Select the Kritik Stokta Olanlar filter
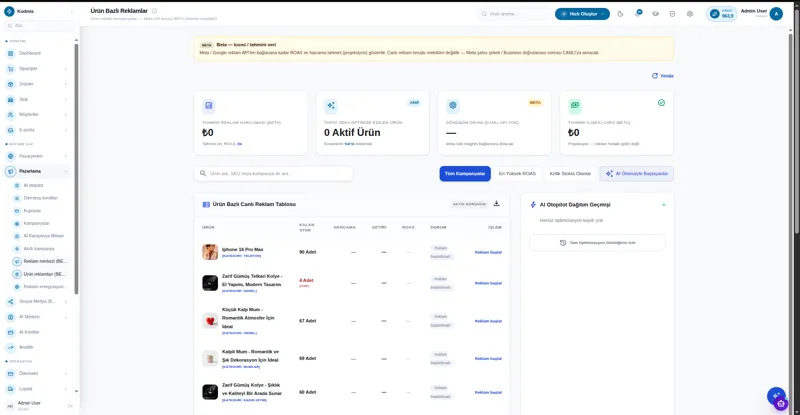Screen dimensions: 800x415 570,174
